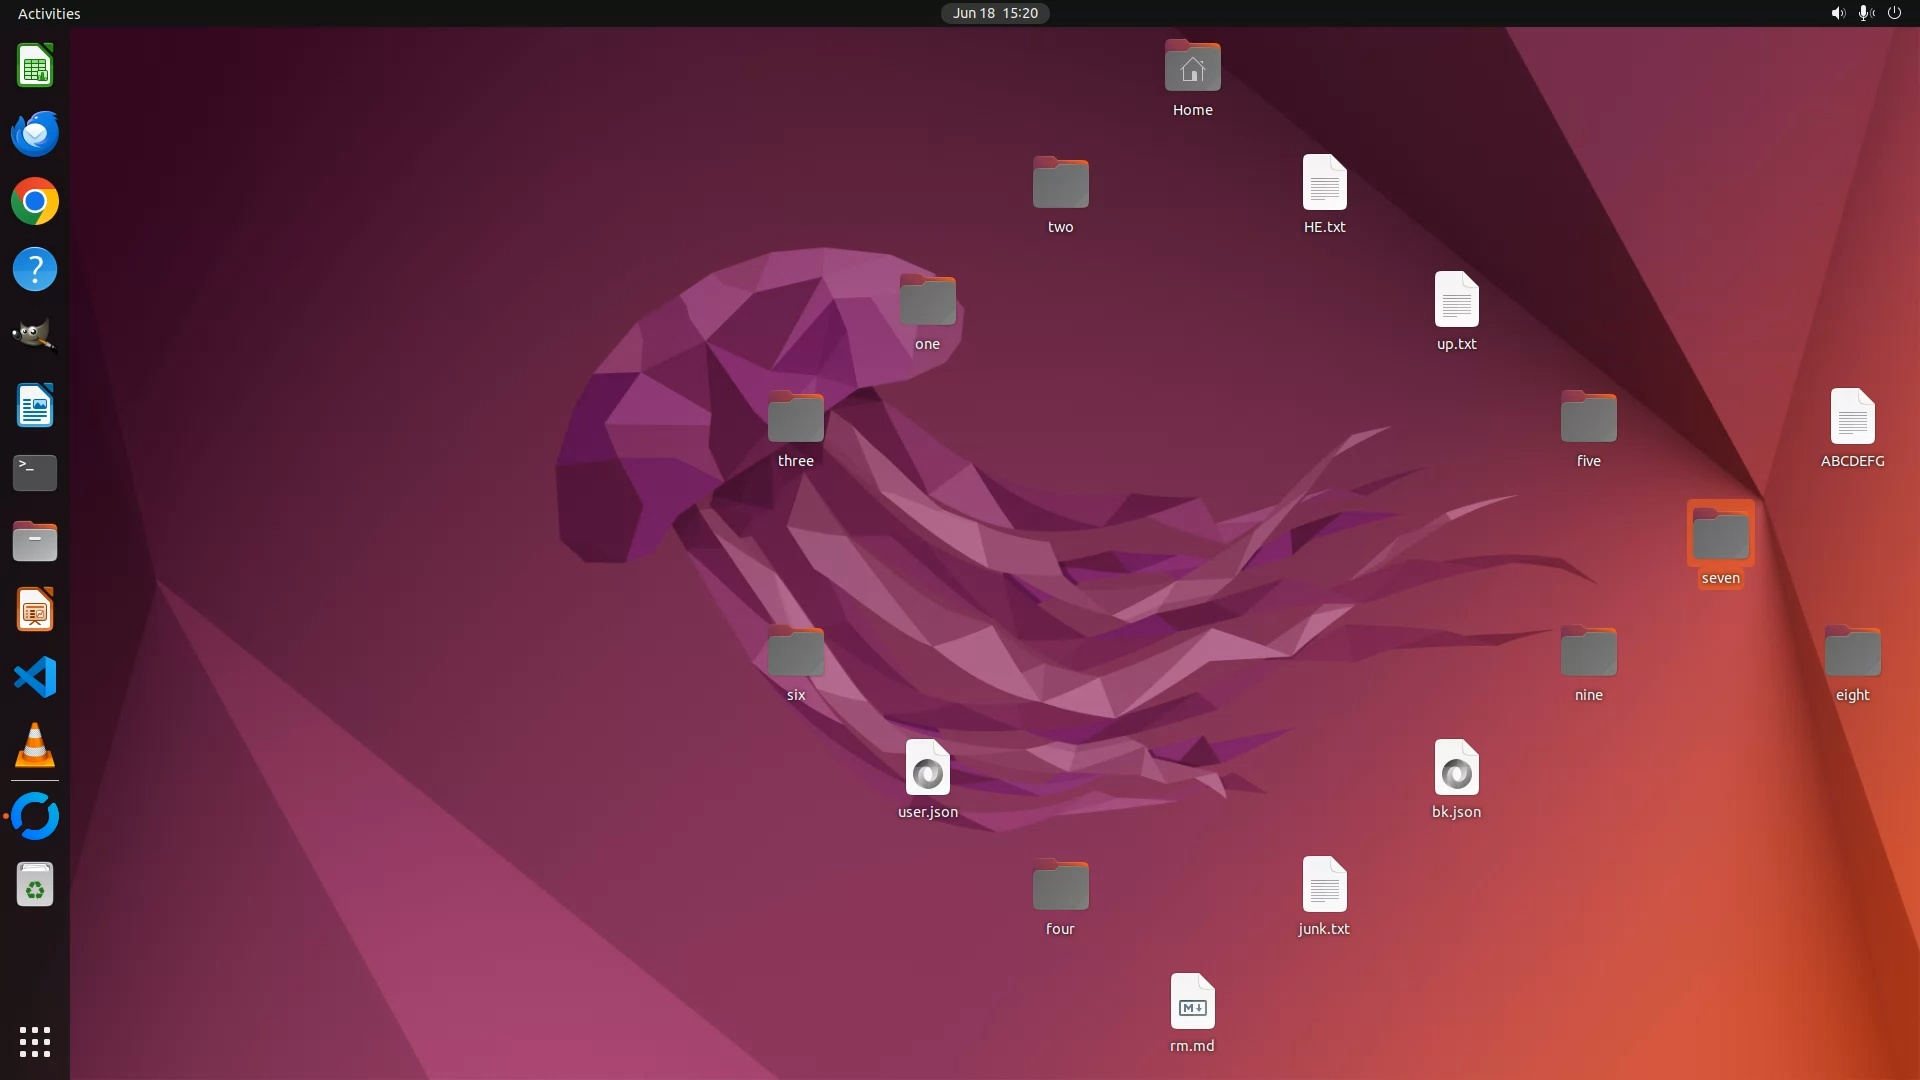Open VLC media player
Image resolution: width=1920 pixels, height=1080 pixels.
(x=35, y=746)
